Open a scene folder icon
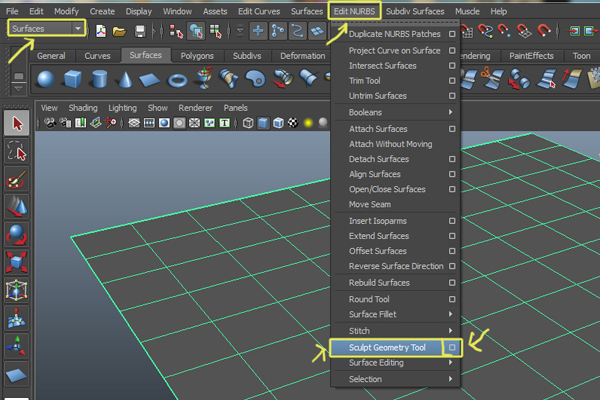600x400 pixels. (119, 31)
